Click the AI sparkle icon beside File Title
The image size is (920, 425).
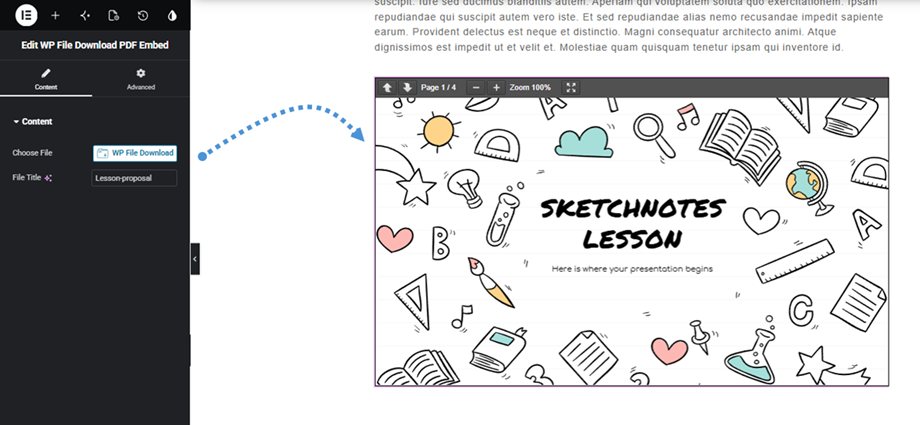tap(49, 178)
